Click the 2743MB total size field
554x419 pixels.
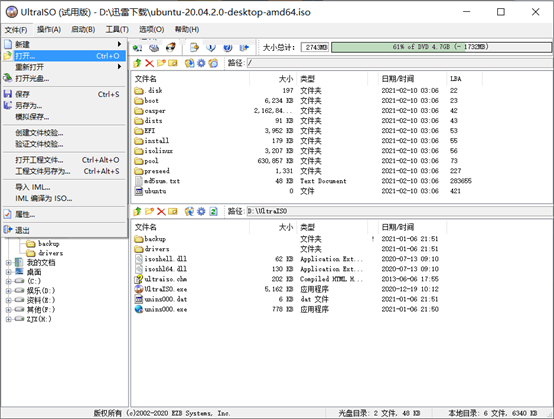(315, 47)
